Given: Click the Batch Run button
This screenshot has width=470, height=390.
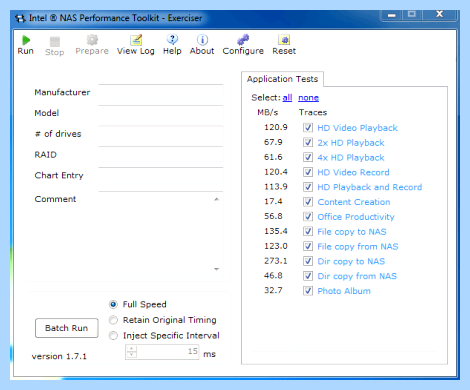Looking at the screenshot, I should 67,328.
